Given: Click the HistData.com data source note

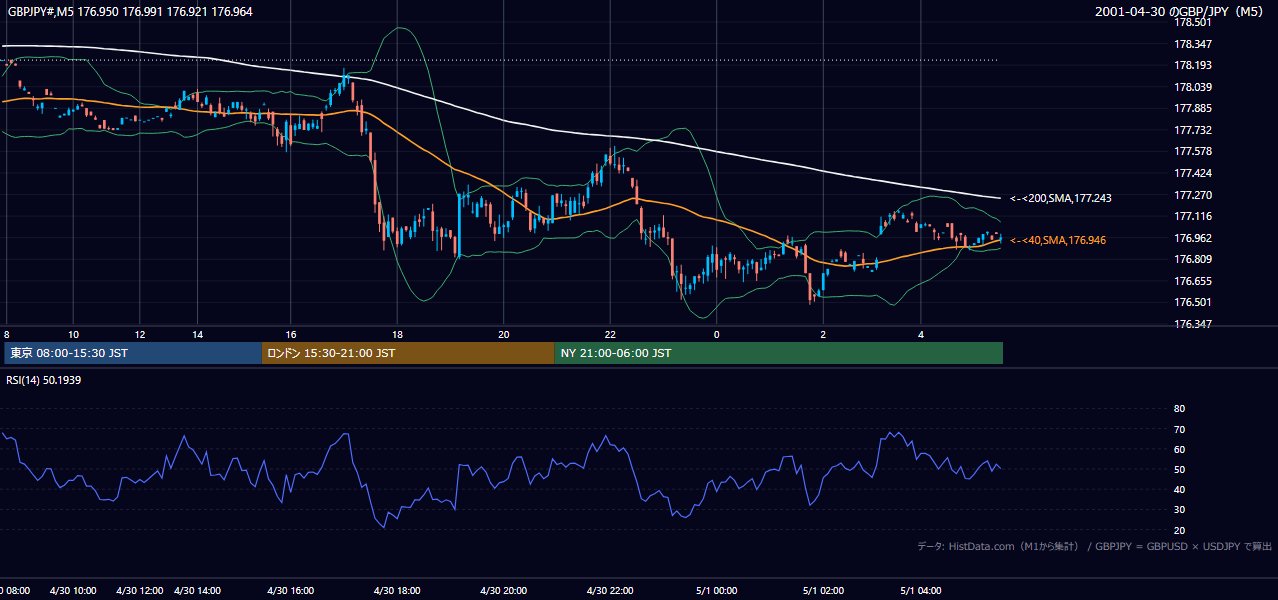Looking at the screenshot, I should click(1095, 546).
